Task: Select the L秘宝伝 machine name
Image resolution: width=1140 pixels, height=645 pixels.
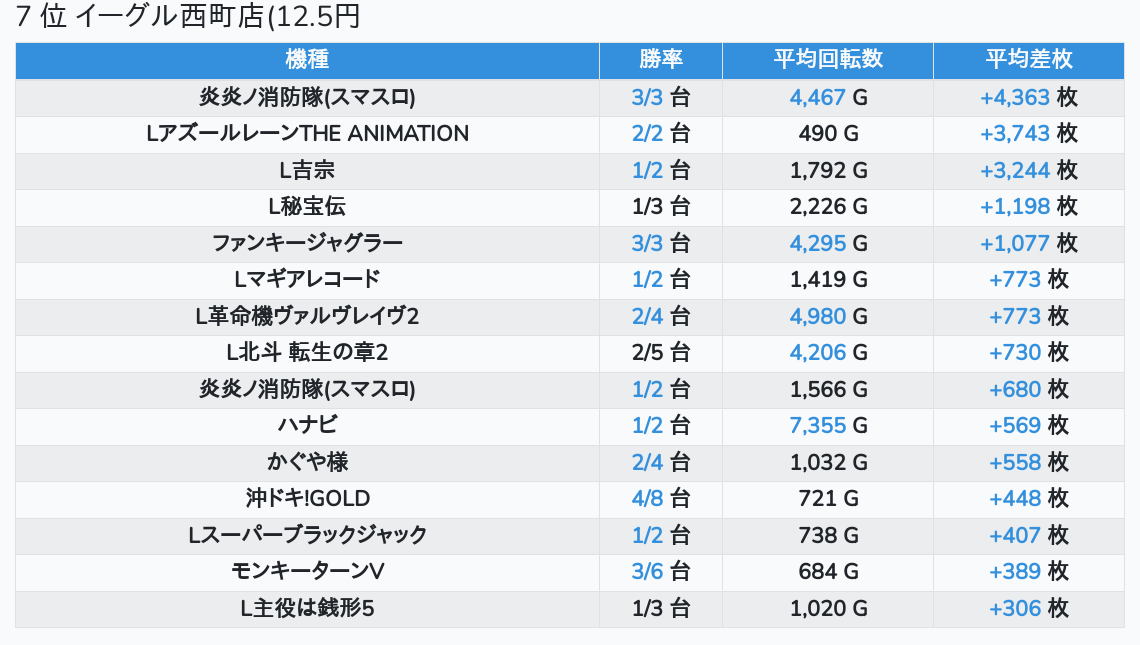Action: (x=307, y=207)
